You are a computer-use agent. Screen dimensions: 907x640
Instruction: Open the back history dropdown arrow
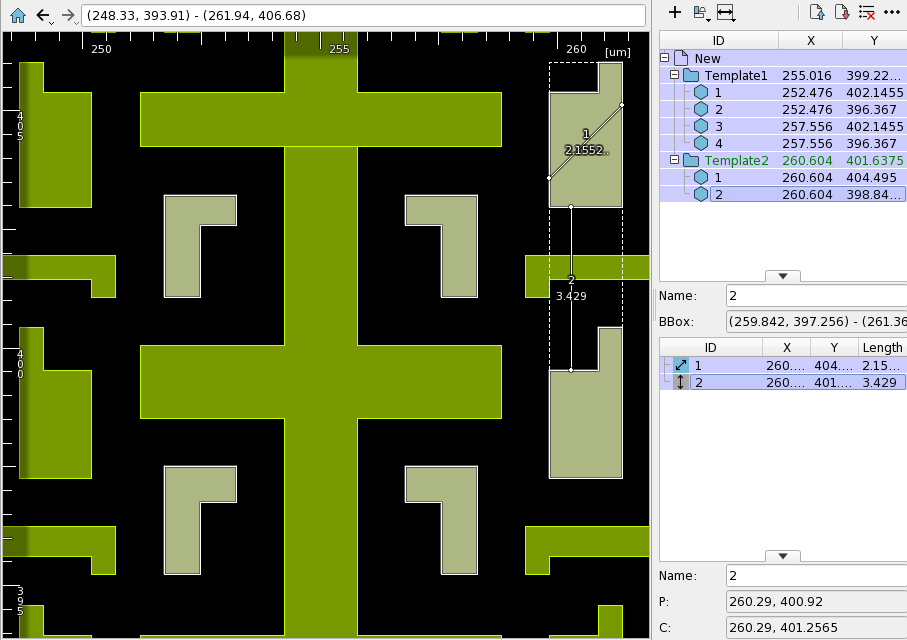point(51,23)
